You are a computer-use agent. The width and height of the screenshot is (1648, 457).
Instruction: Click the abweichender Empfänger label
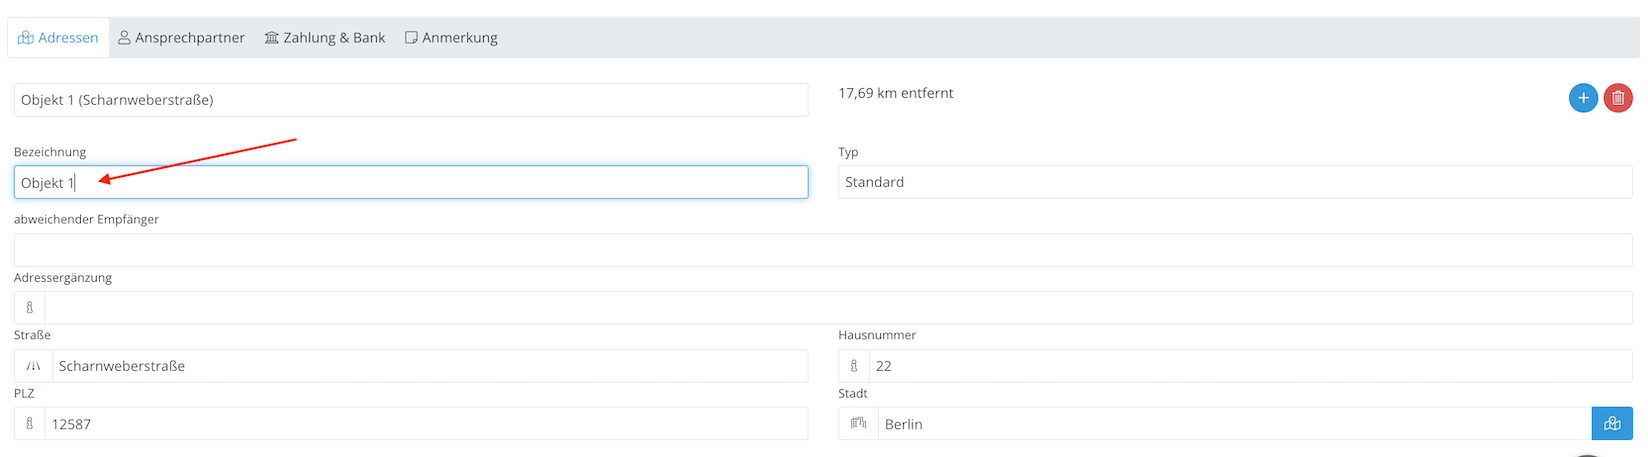click(x=86, y=219)
